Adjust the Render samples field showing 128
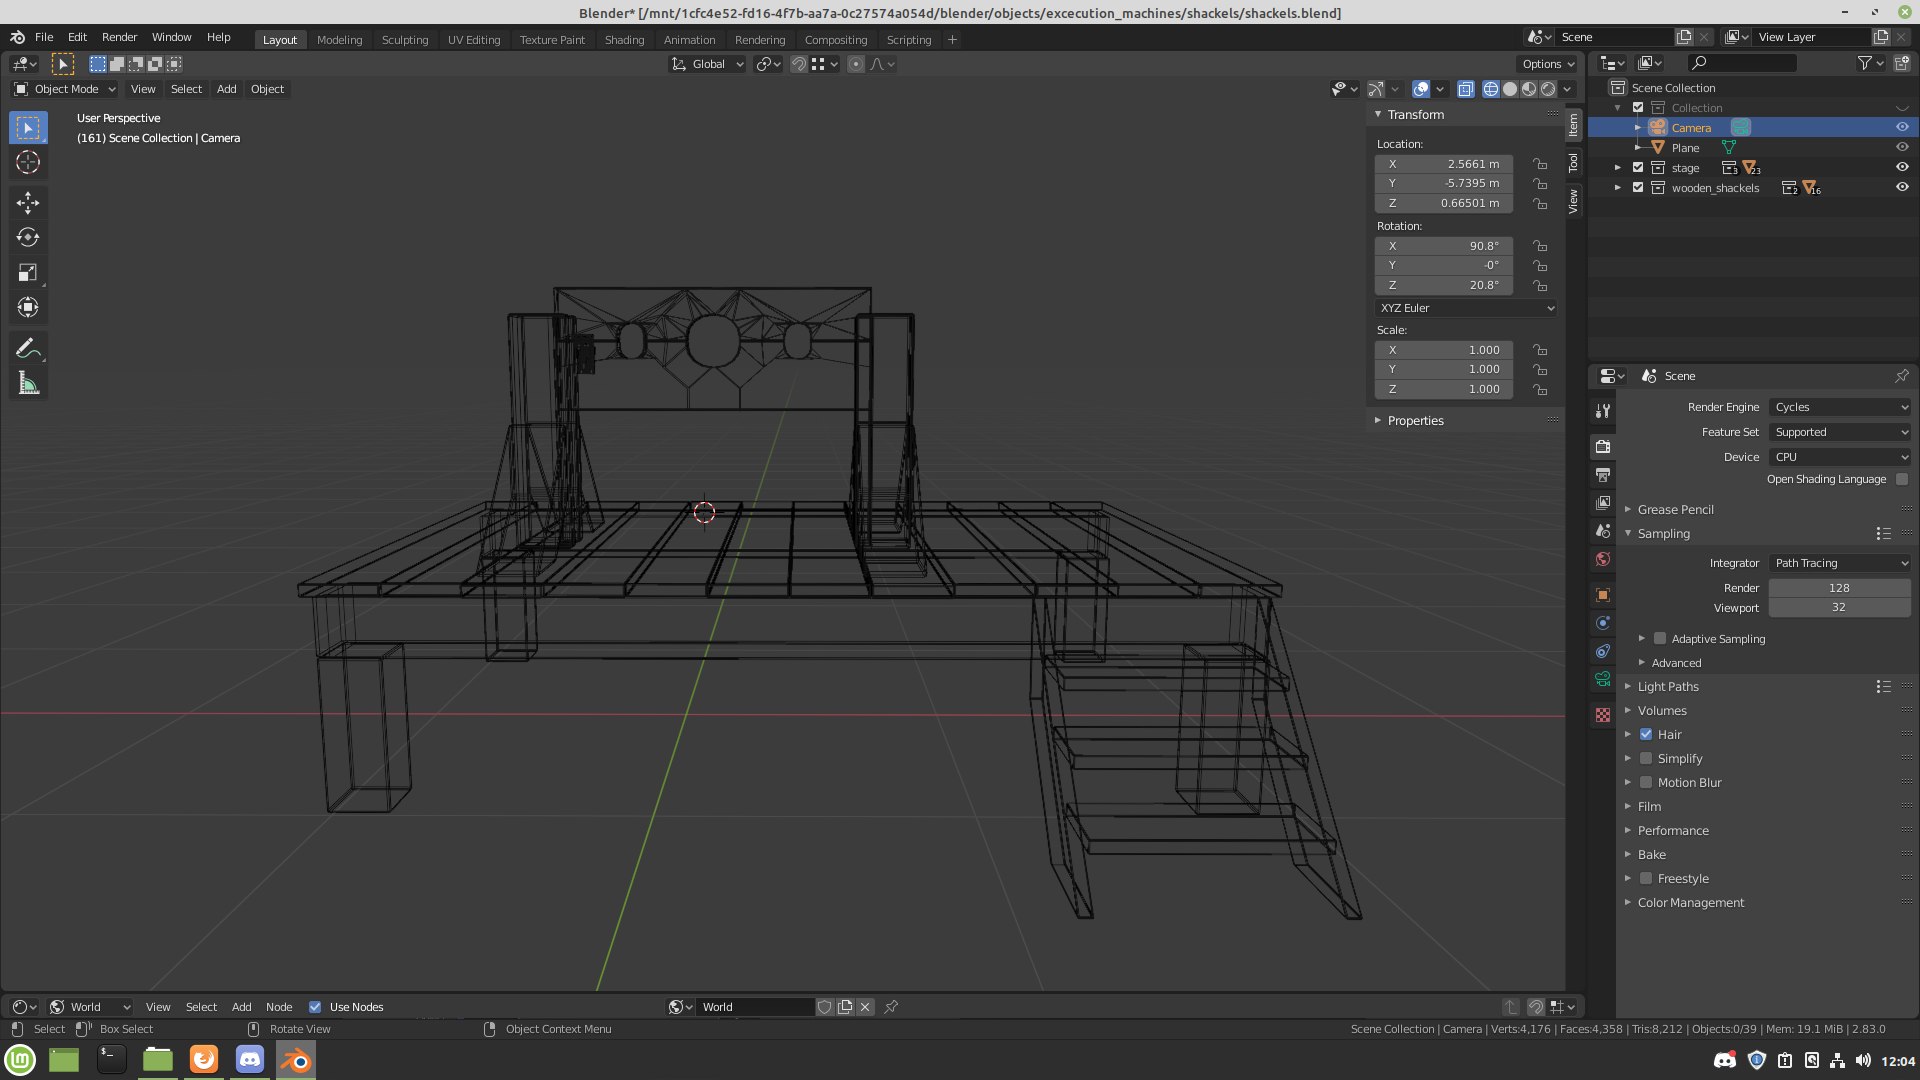 point(1839,588)
